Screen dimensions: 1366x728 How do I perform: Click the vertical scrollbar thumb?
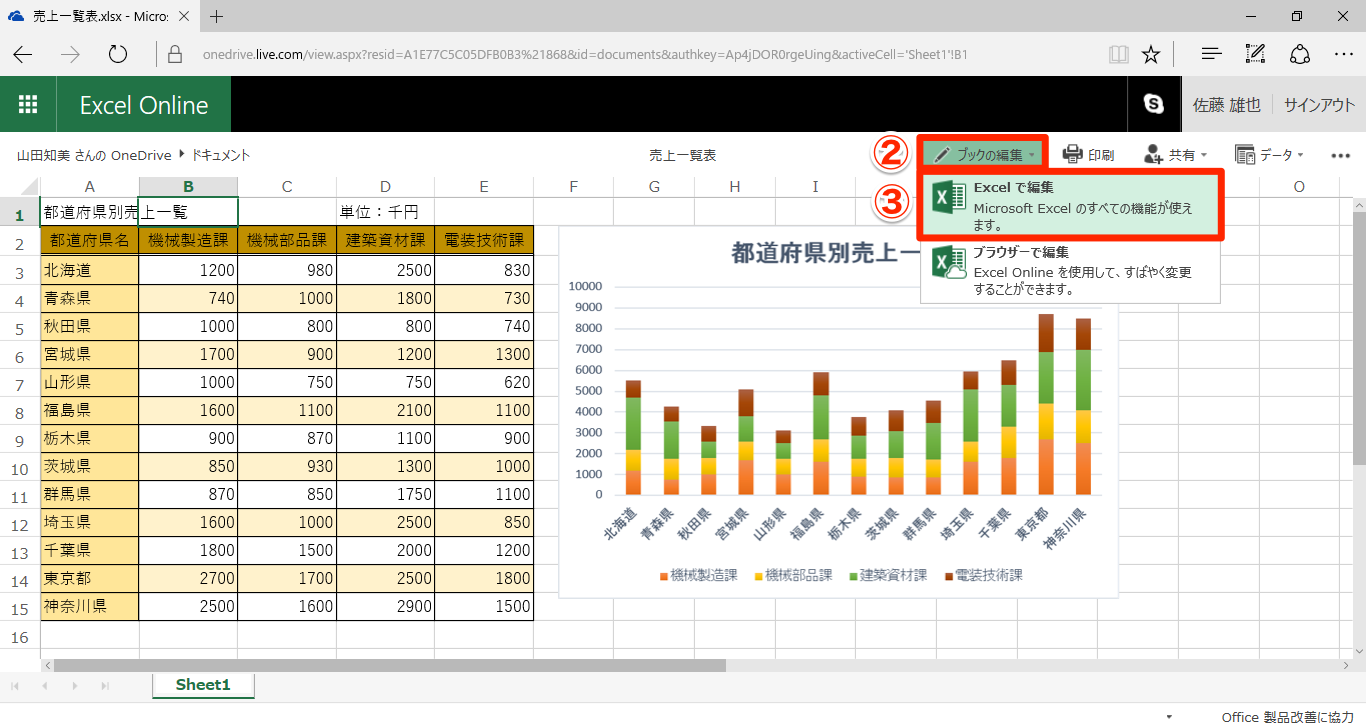point(1359,338)
